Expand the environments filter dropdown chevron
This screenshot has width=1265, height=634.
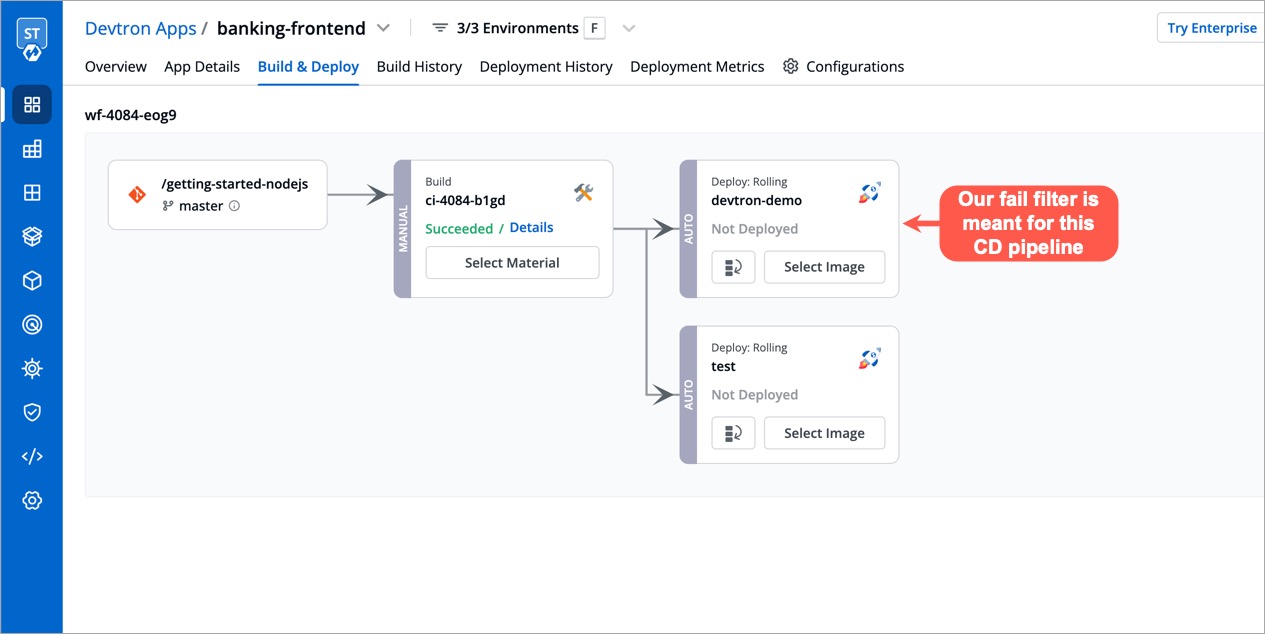coord(628,28)
